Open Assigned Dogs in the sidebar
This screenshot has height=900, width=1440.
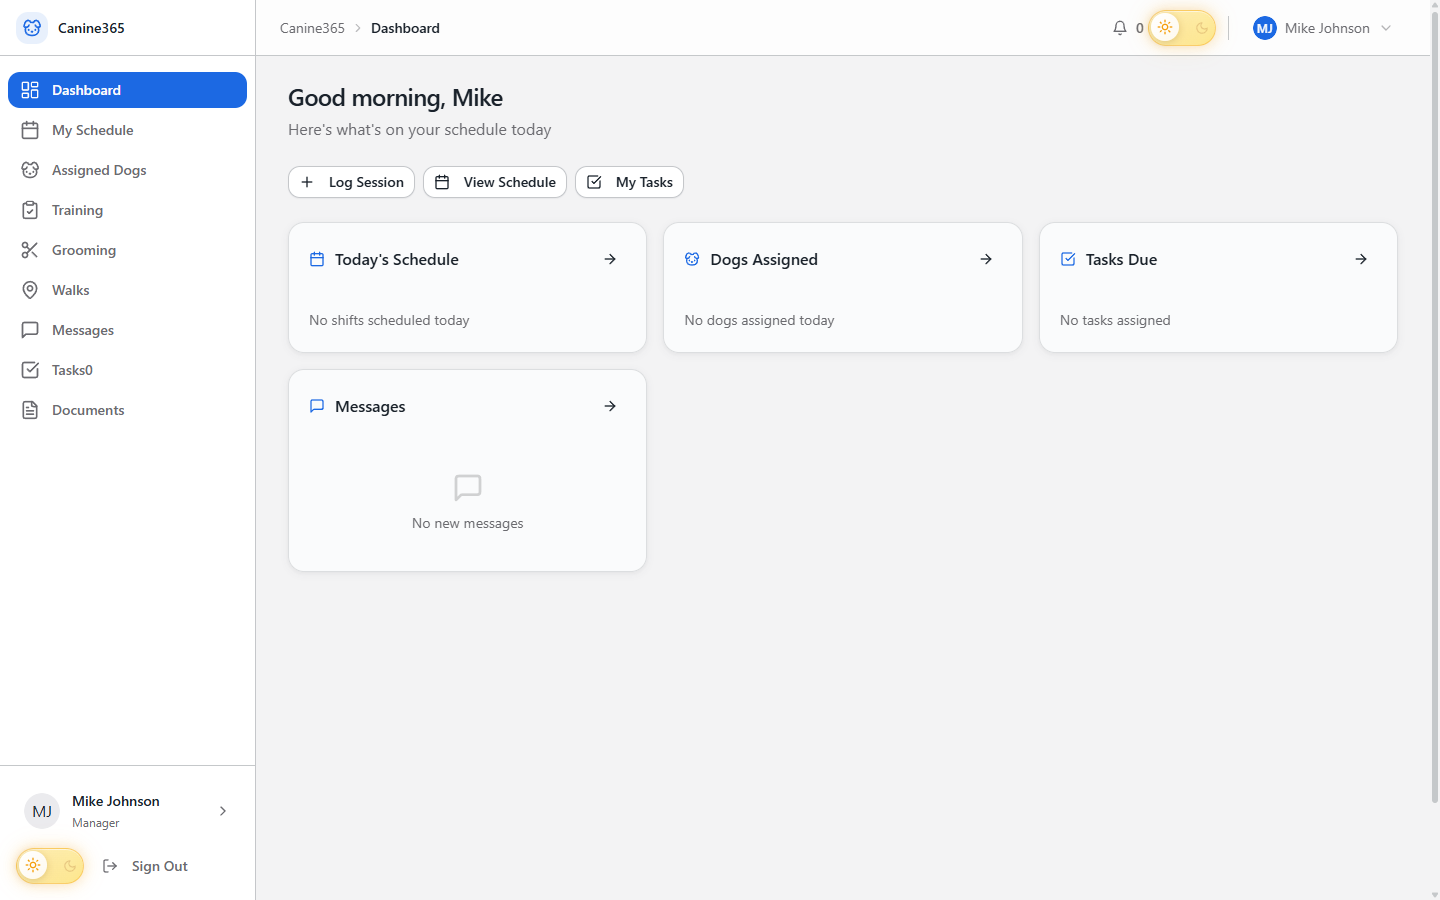click(x=127, y=170)
